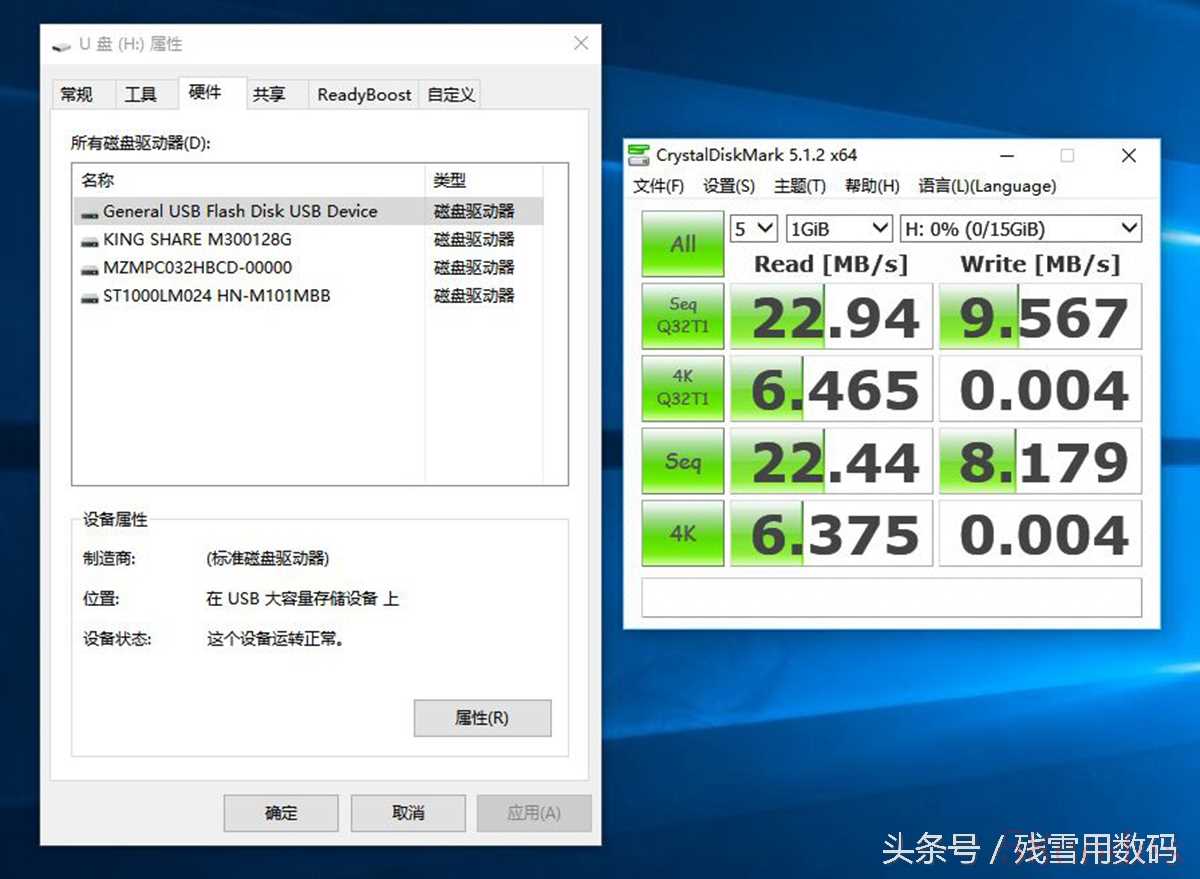The width and height of the screenshot is (1200, 879).
Task: Click disk icon beside General USB Flash Disk
Action: pyautogui.click(x=89, y=212)
